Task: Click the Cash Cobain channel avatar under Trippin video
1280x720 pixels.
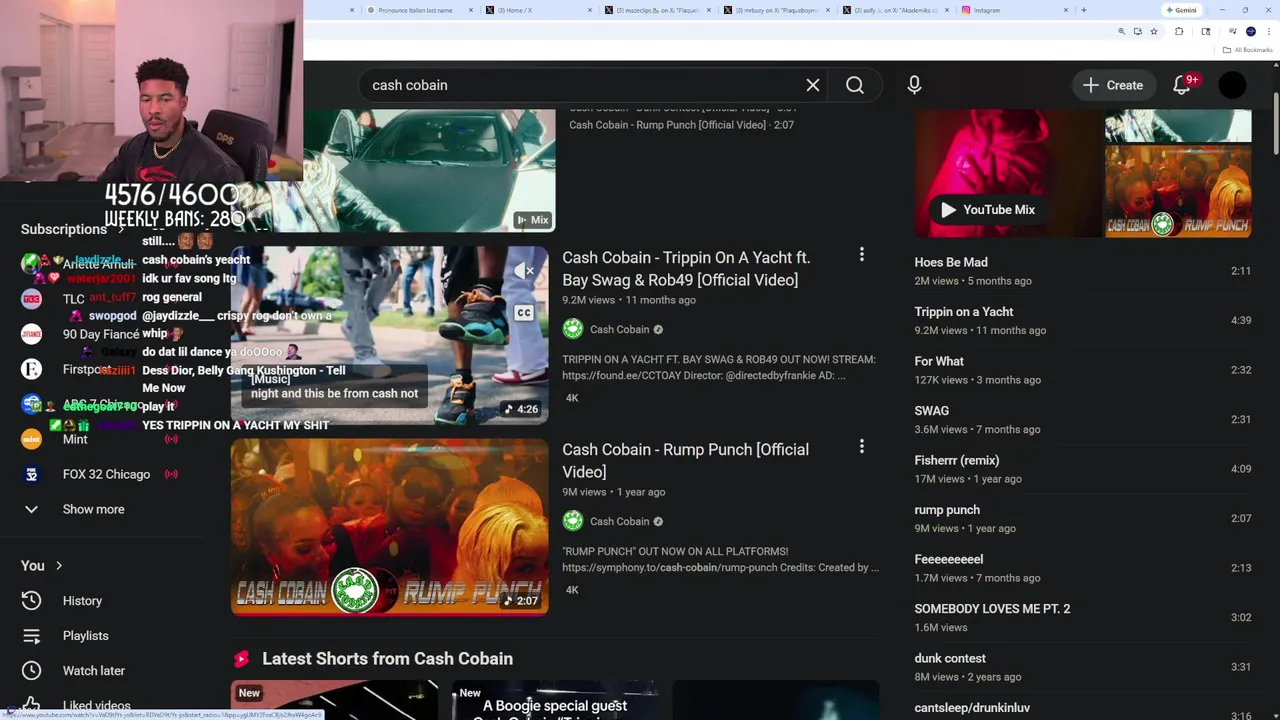Action: (572, 329)
